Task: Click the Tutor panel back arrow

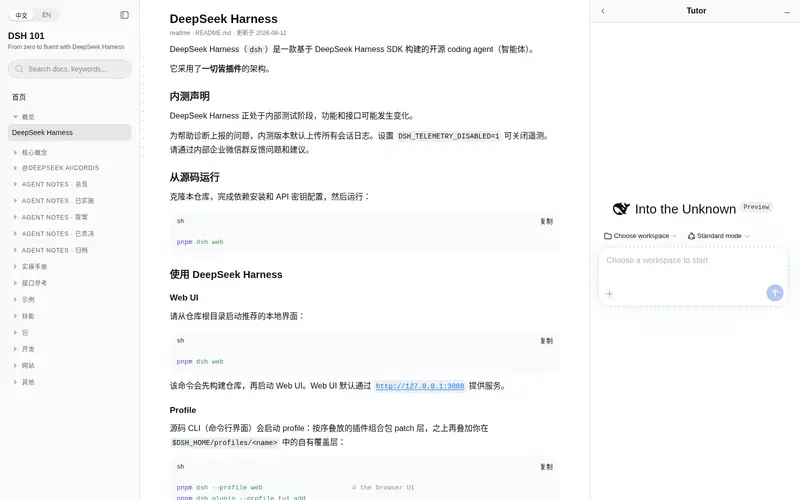Action: 603,11
